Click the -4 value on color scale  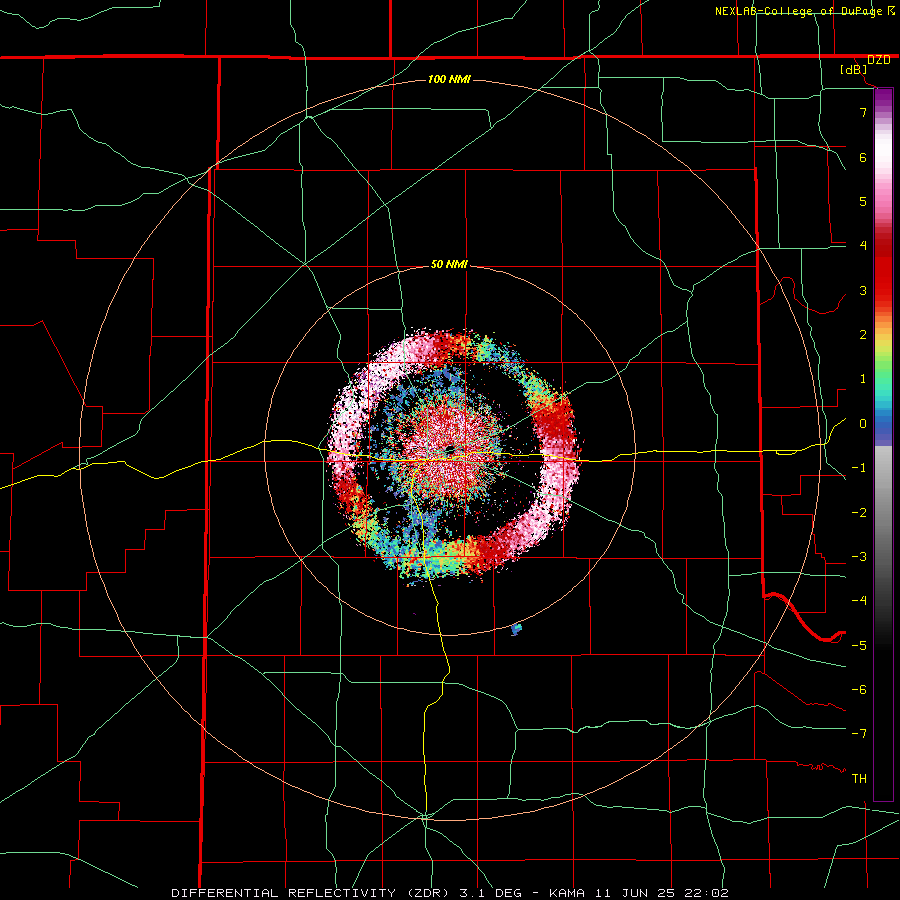point(859,600)
